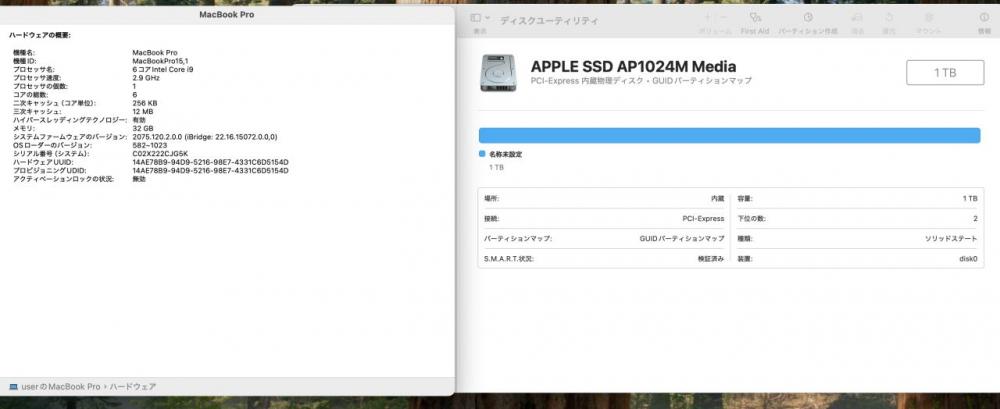1000x409 pixels.
Task: Click the MacBook Pro window title bar
Action: click(226, 14)
